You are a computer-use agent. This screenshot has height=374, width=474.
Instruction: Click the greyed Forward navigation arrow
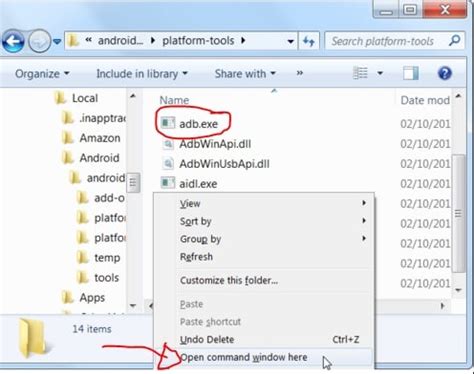pos(39,41)
